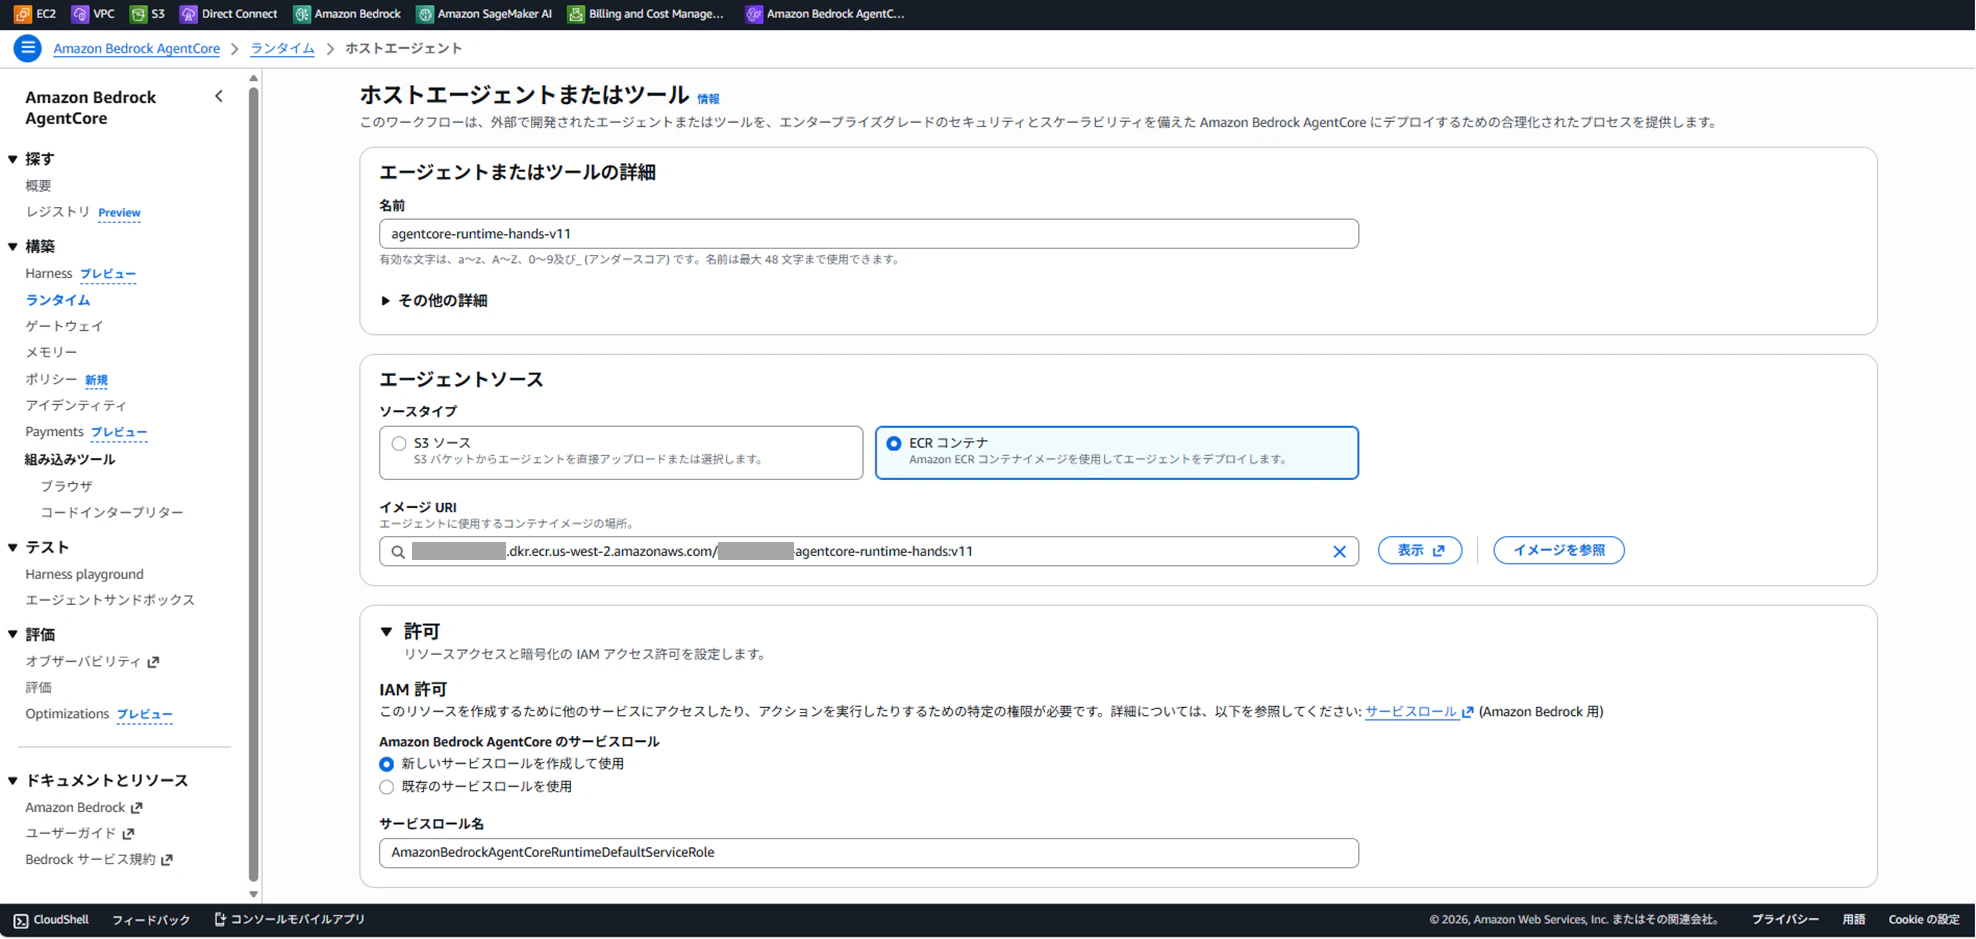This screenshot has width=1976, height=939.
Task: Open the Amazon Bedrock AgentCore shortcut icon
Action: [754, 14]
